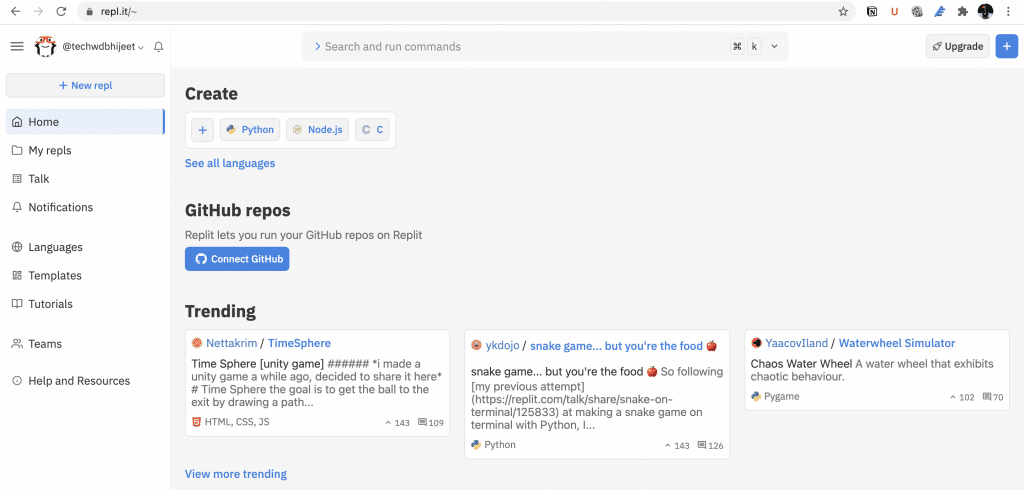Bookmark page with star icon
The width and height of the screenshot is (1024, 490).
[x=843, y=11]
